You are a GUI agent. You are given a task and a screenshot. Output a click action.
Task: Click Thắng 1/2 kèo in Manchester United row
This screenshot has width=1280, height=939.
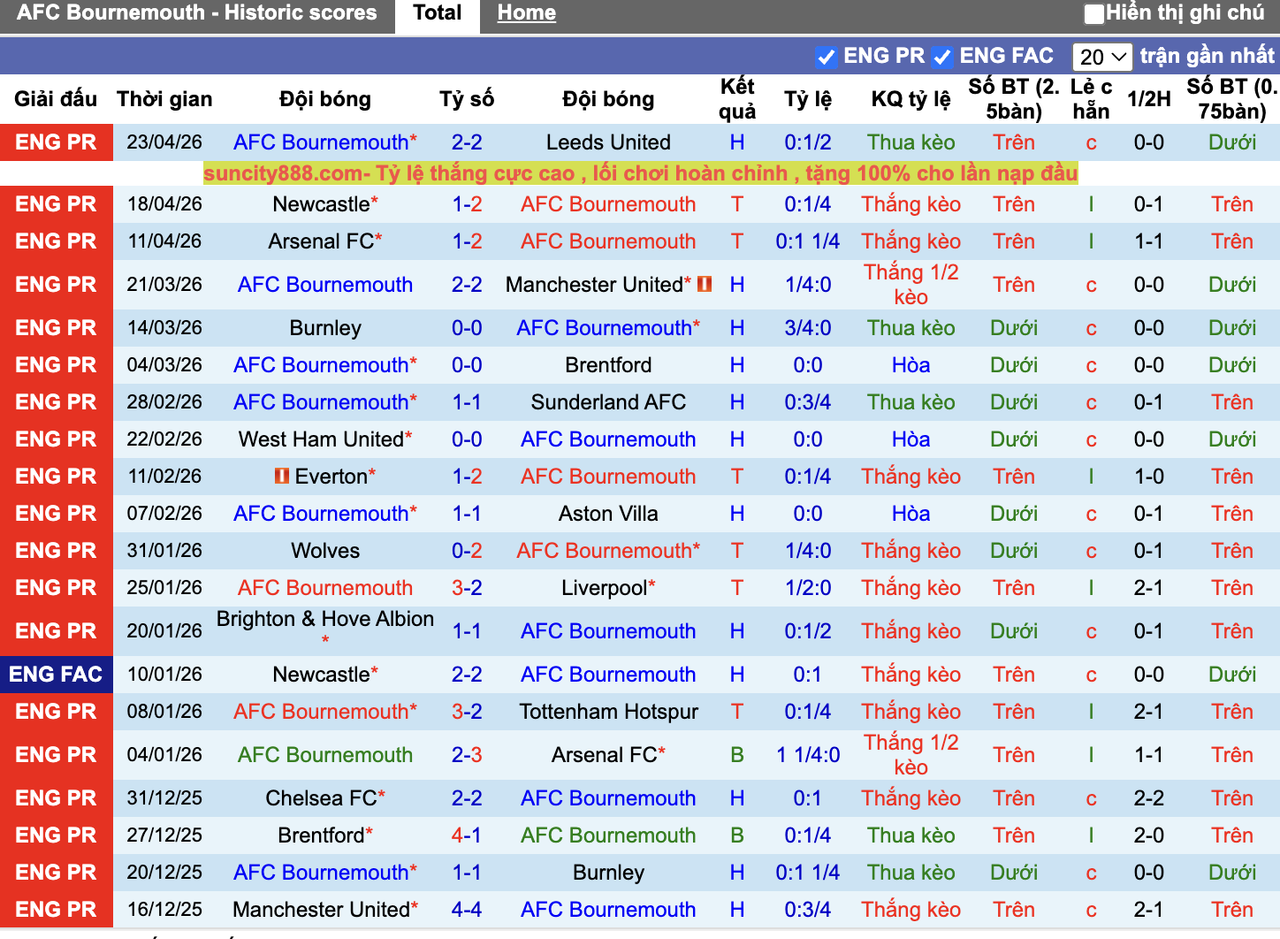[911, 284]
